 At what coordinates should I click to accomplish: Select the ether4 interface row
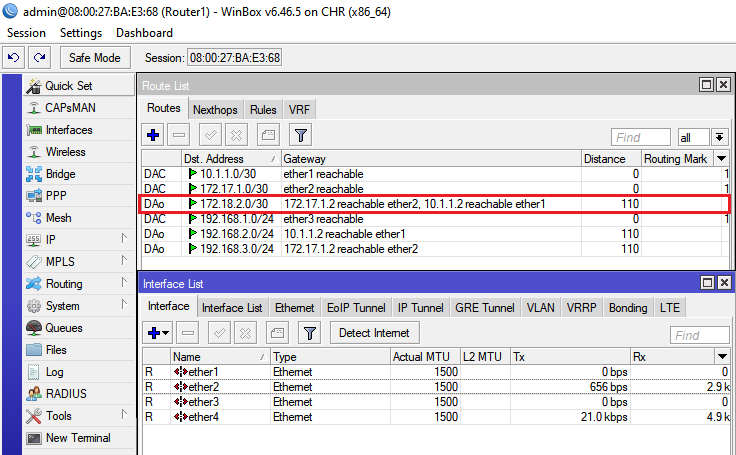[437, 417]
